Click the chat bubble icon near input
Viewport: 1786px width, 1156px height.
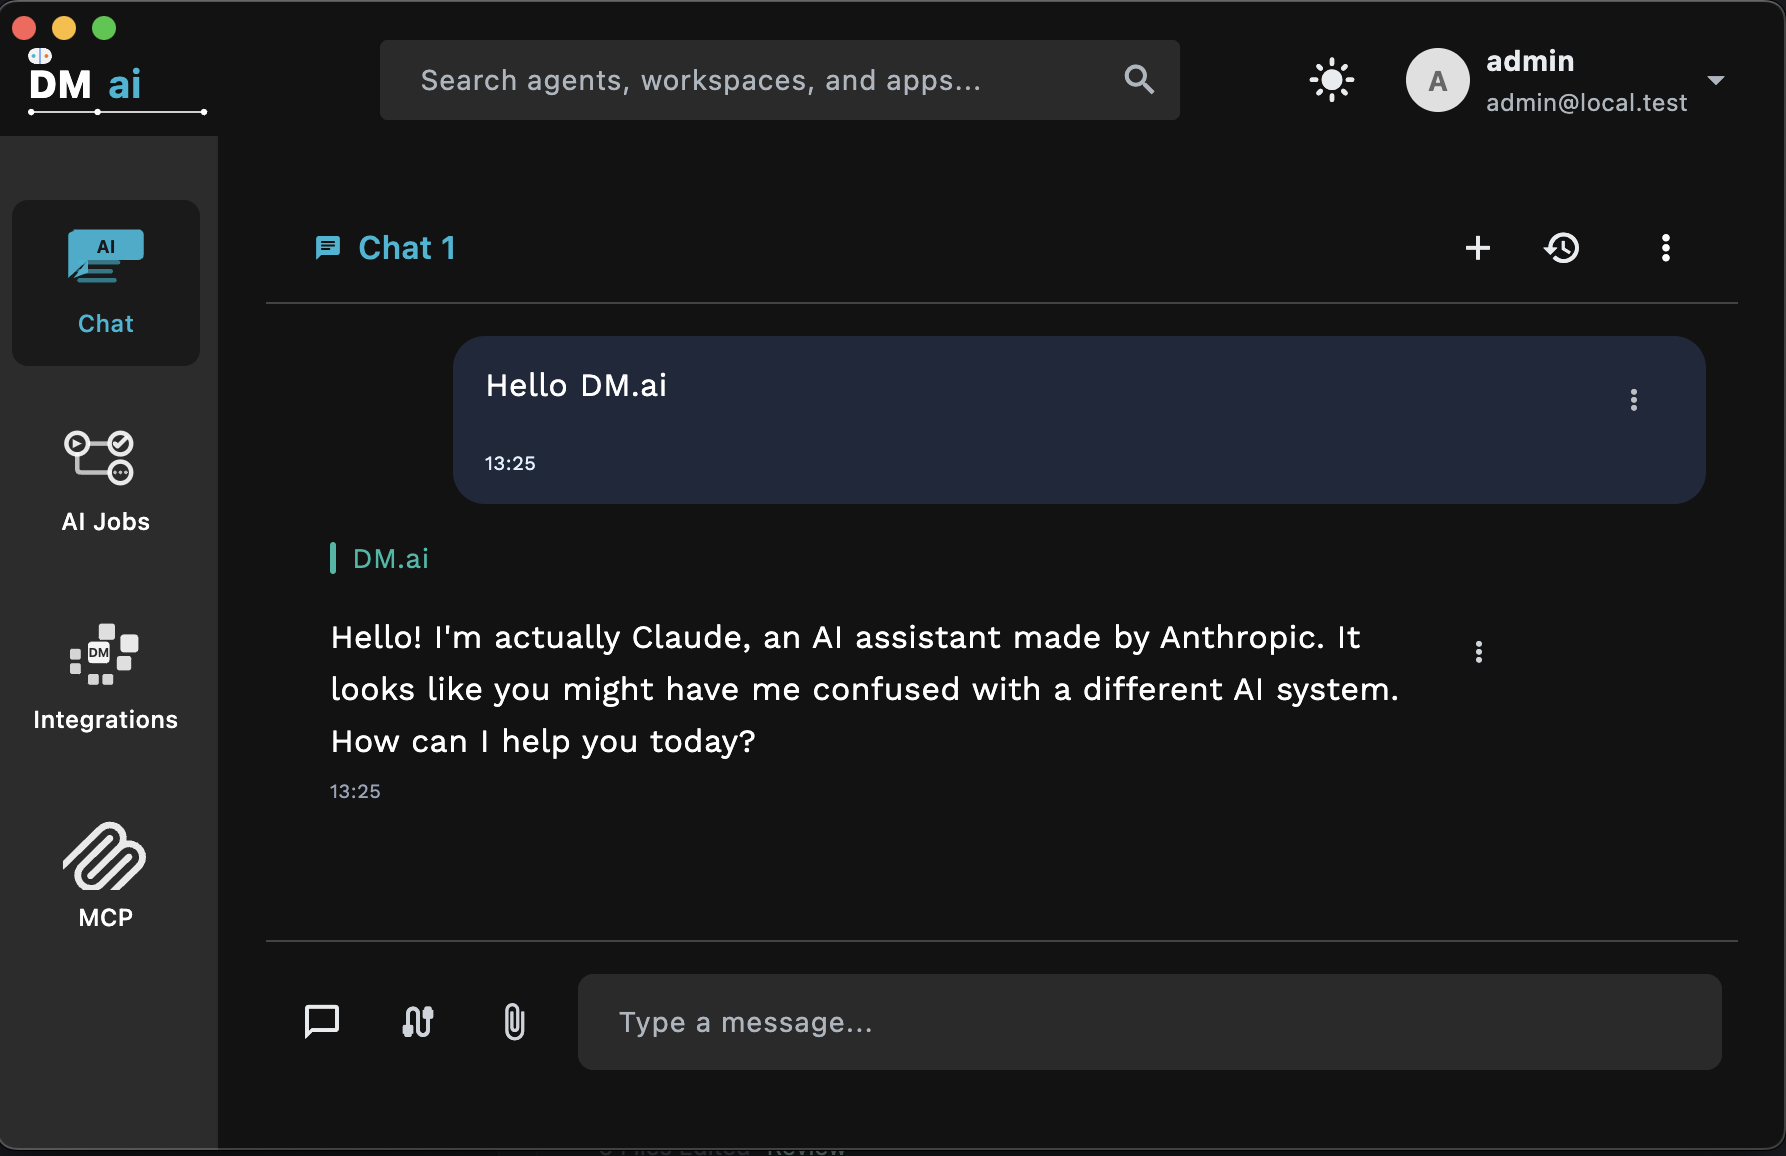(322, 1022)
